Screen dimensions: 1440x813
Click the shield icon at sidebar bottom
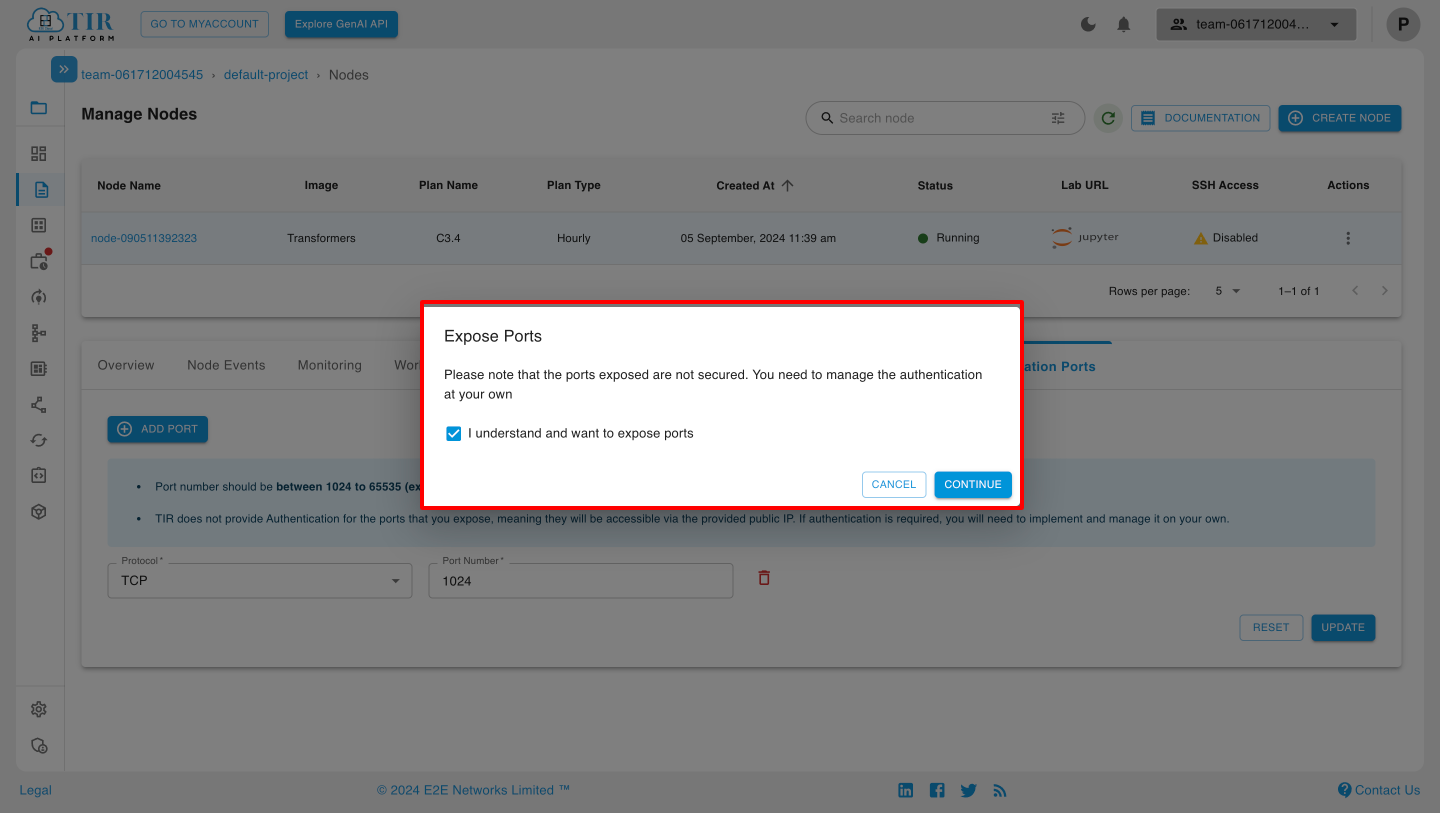pyautogui.click(x=39, y=746)
